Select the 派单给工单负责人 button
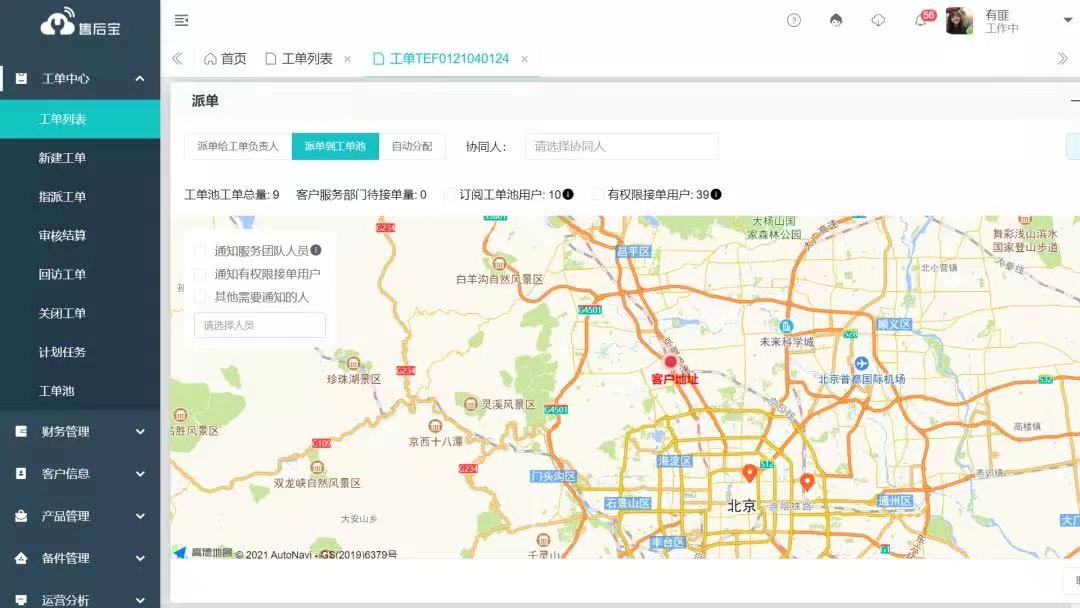Image resolution: width=1080 pixels, height=608 pixels. point(238,146)
